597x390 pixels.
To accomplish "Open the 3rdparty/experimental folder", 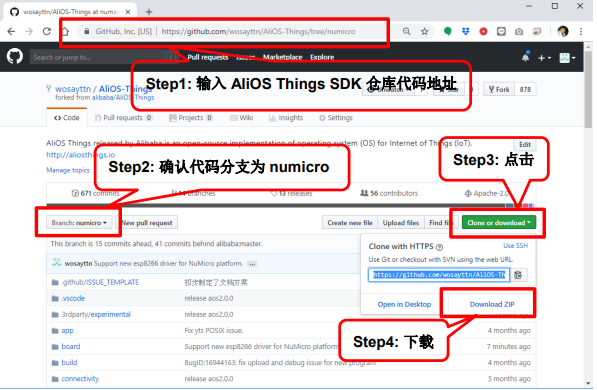I will tap(96, 315).
